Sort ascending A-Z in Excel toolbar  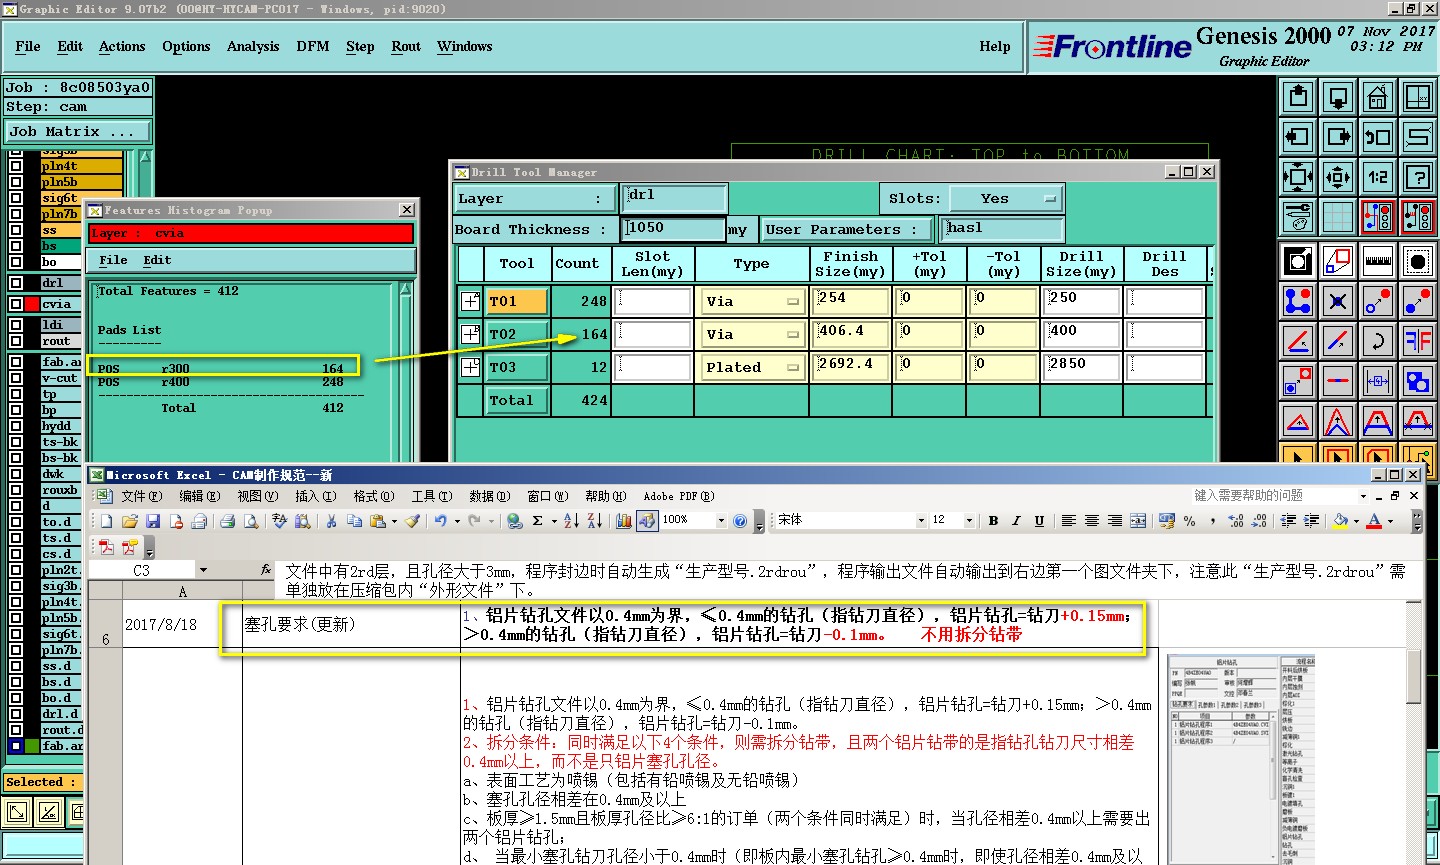click(571, 521)
